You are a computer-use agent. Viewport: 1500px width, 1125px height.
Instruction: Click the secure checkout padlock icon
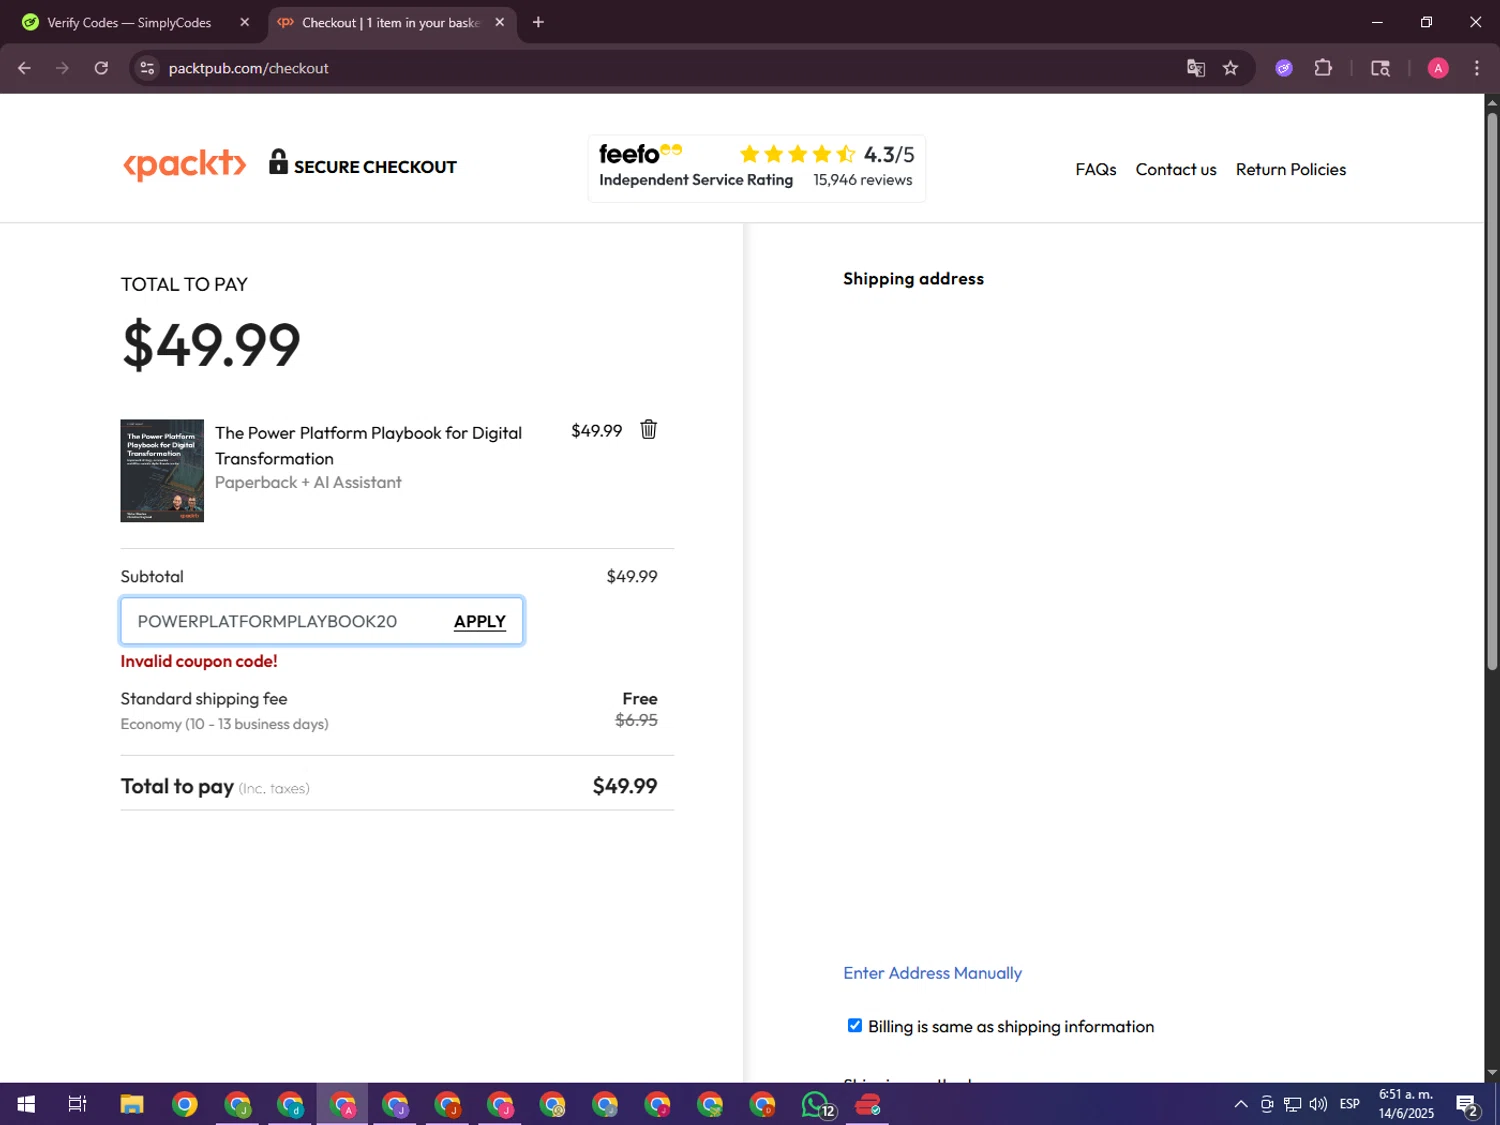click(x=278, y=162)
